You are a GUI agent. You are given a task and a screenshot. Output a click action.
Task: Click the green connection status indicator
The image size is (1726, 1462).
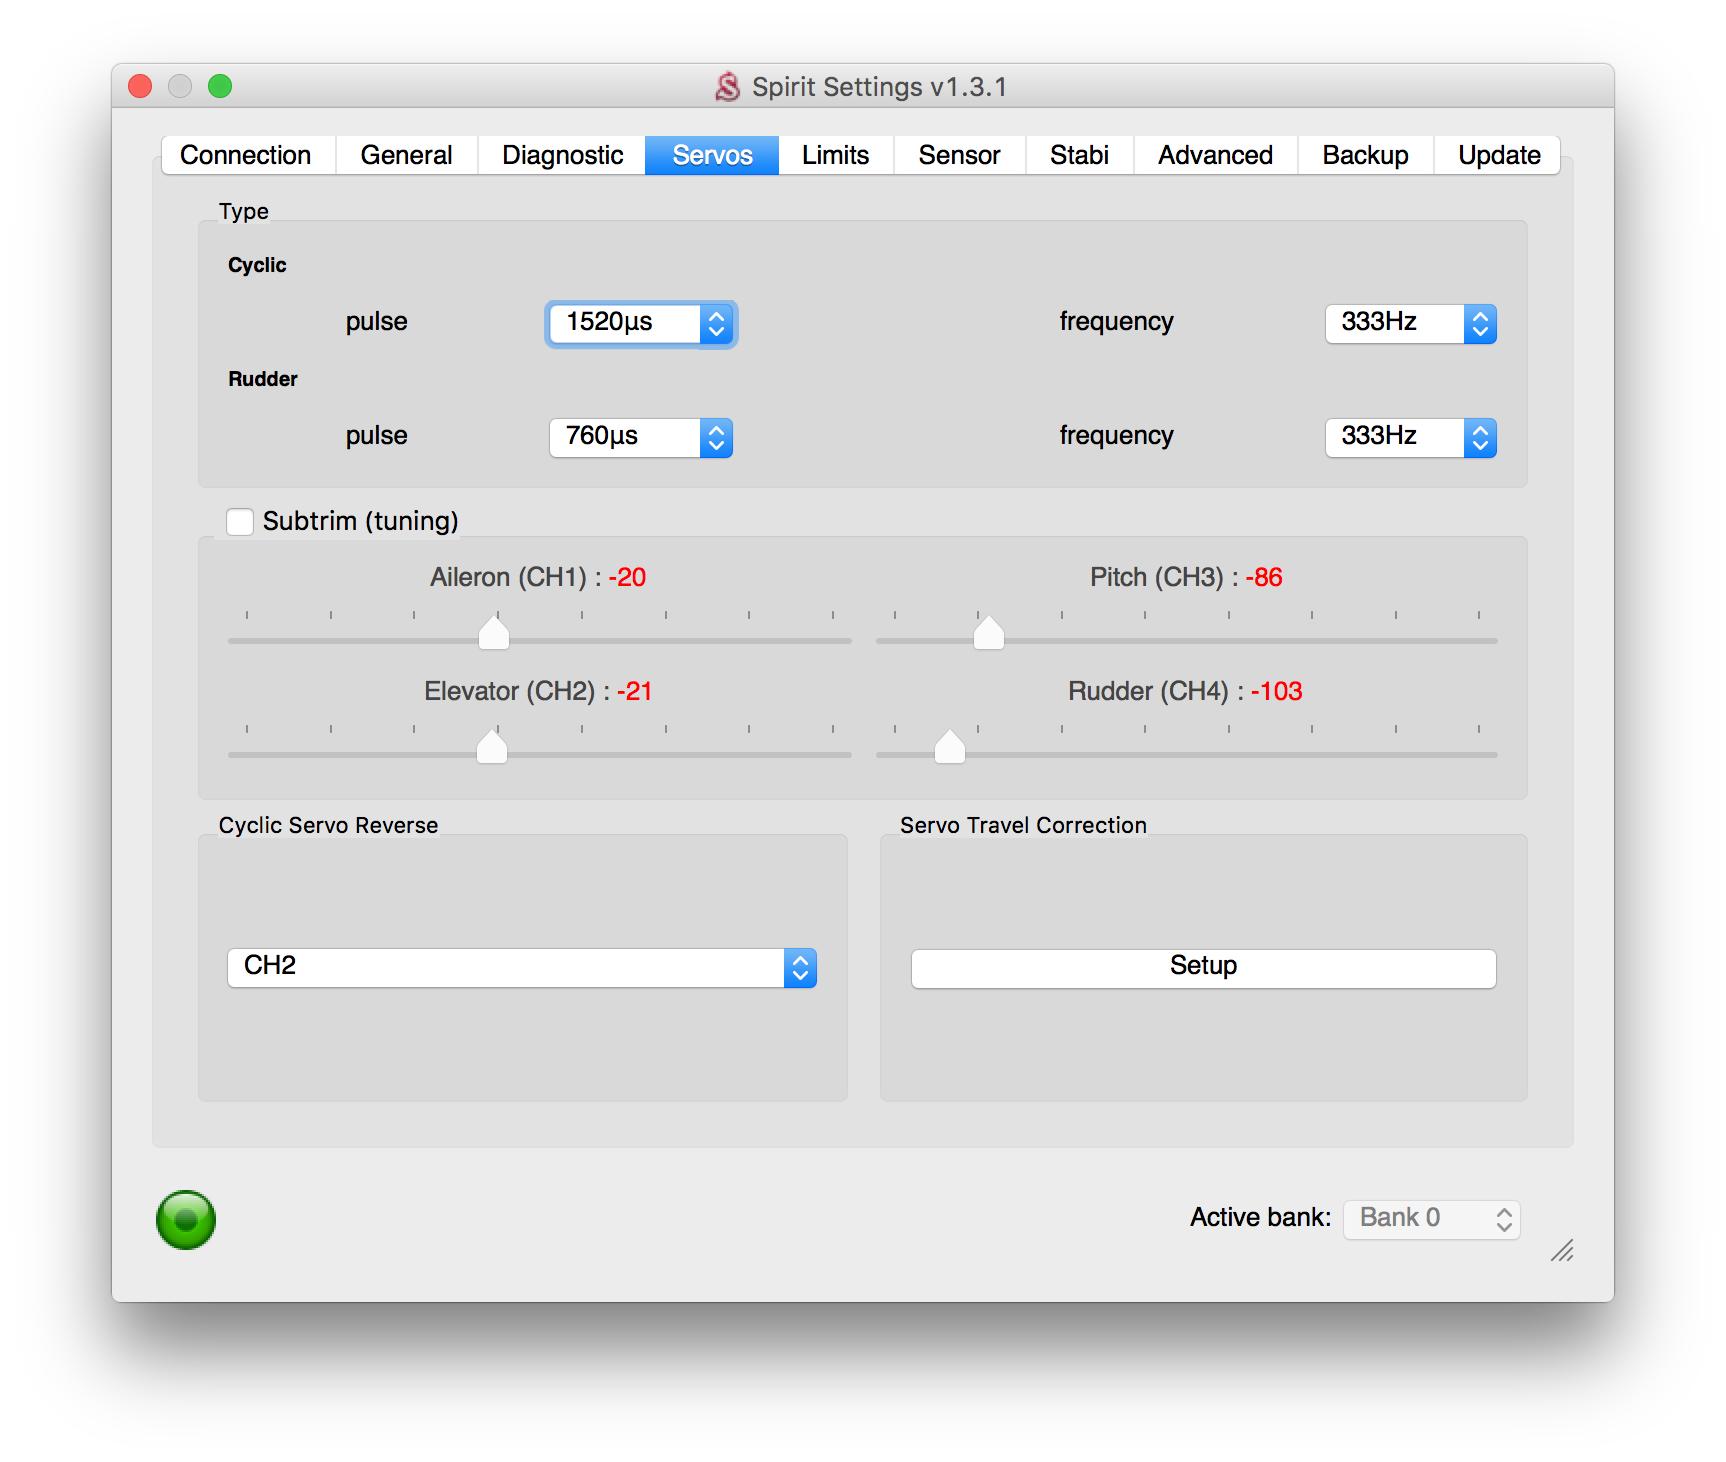tap(186, 1219)
